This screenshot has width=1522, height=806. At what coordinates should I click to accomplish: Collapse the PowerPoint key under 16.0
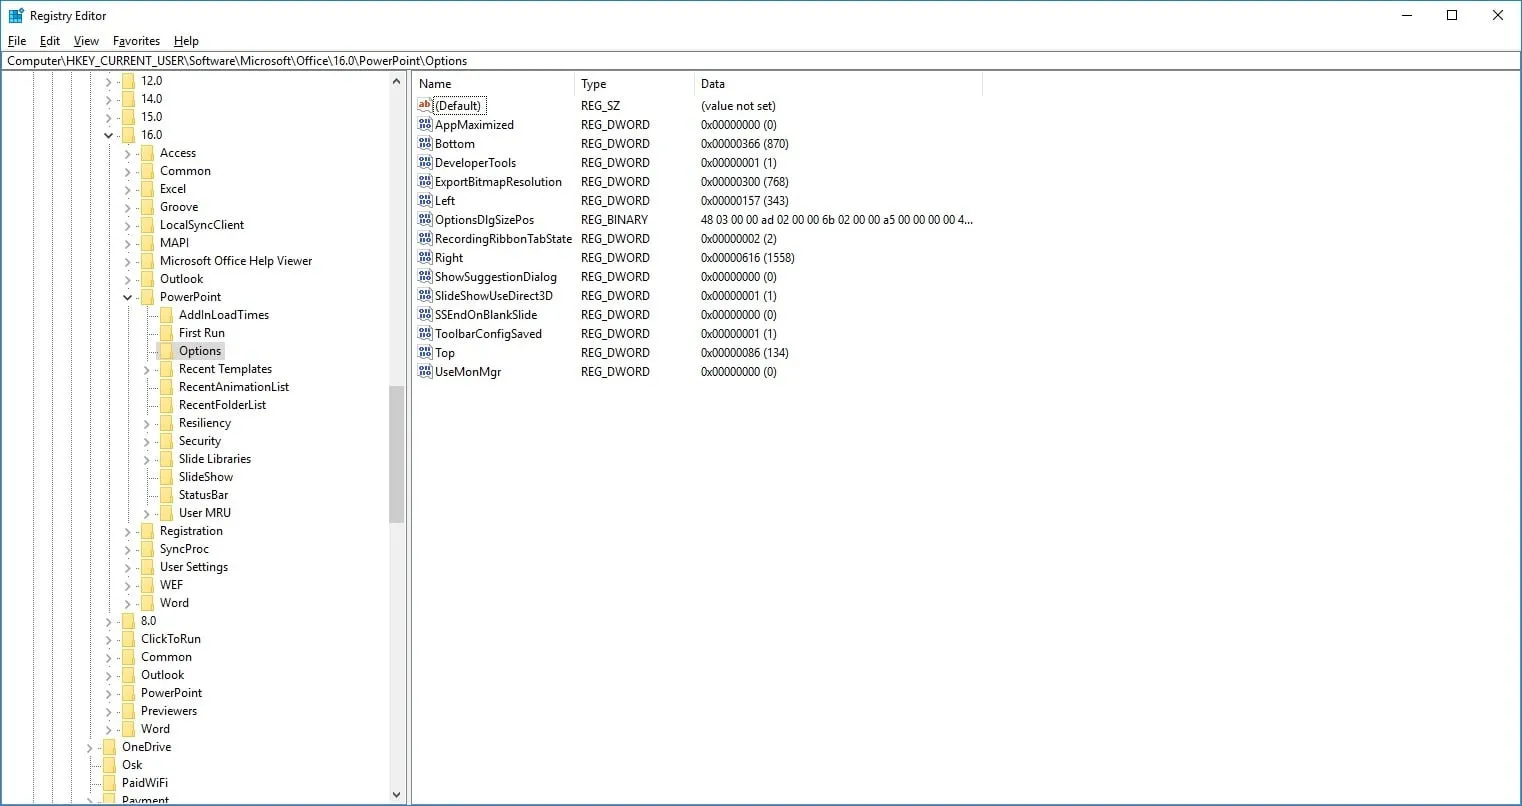click(128, 298)
